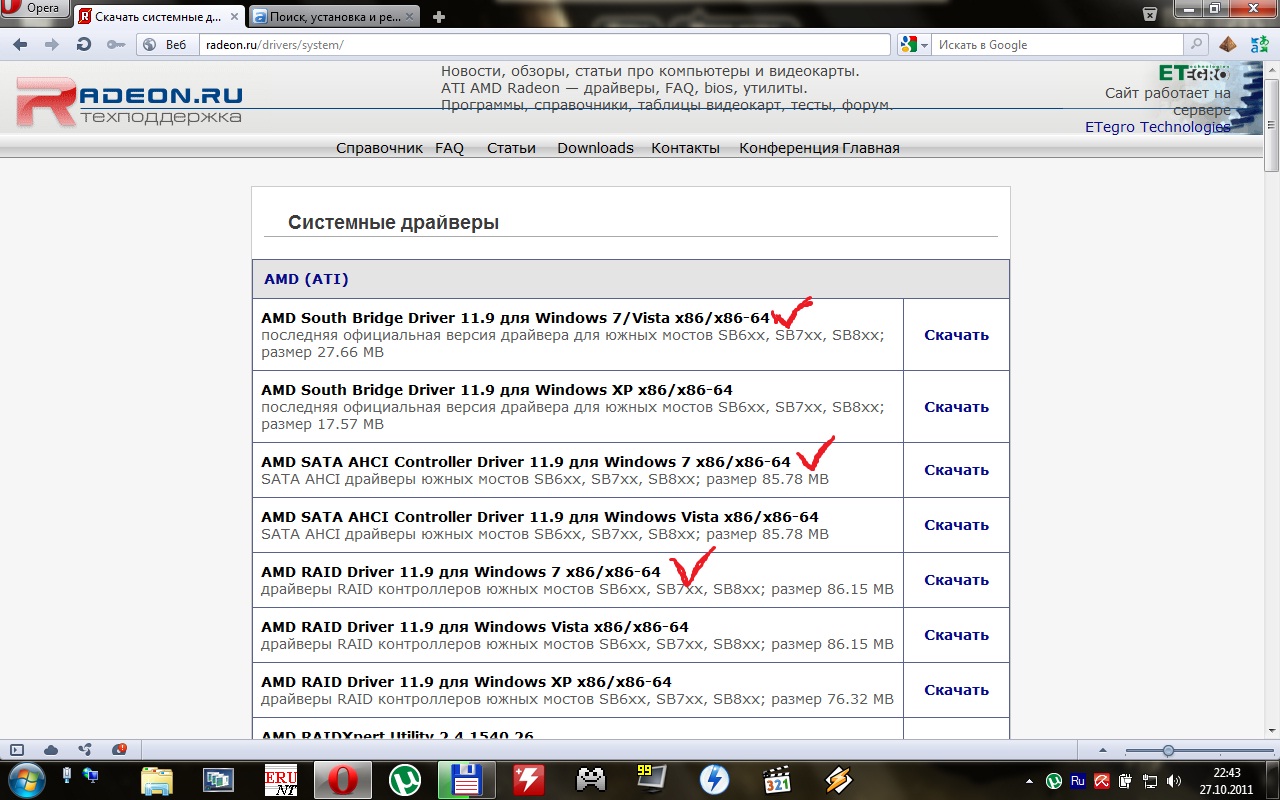Open the 'Конференция' site menu item

[x=789, y=148]
